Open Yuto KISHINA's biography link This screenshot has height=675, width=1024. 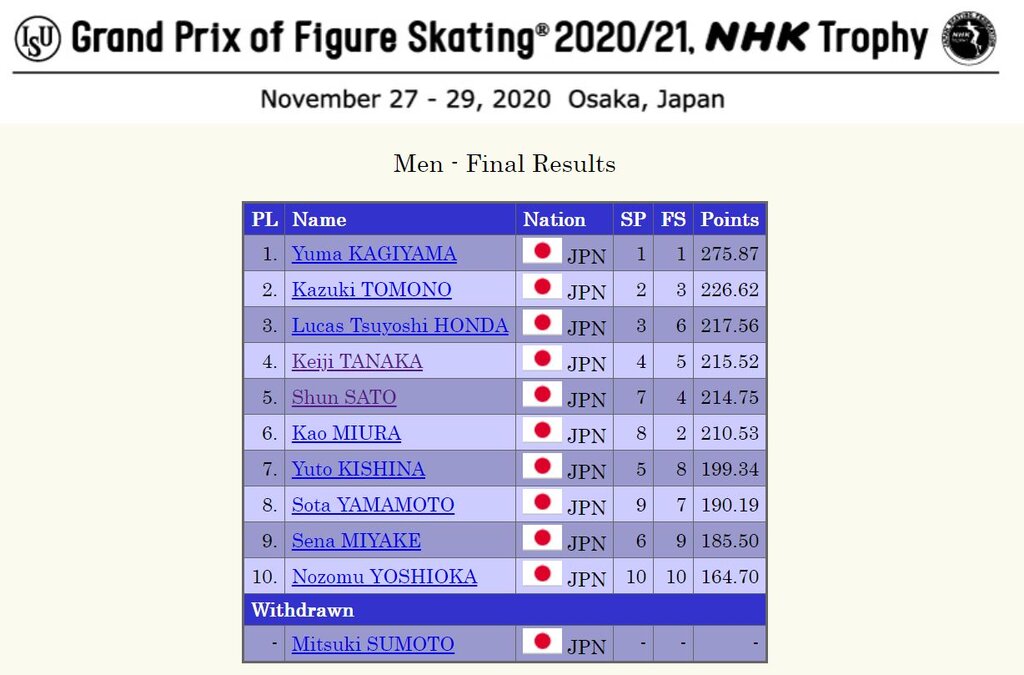pyautogui.click(x=359, y=469)
